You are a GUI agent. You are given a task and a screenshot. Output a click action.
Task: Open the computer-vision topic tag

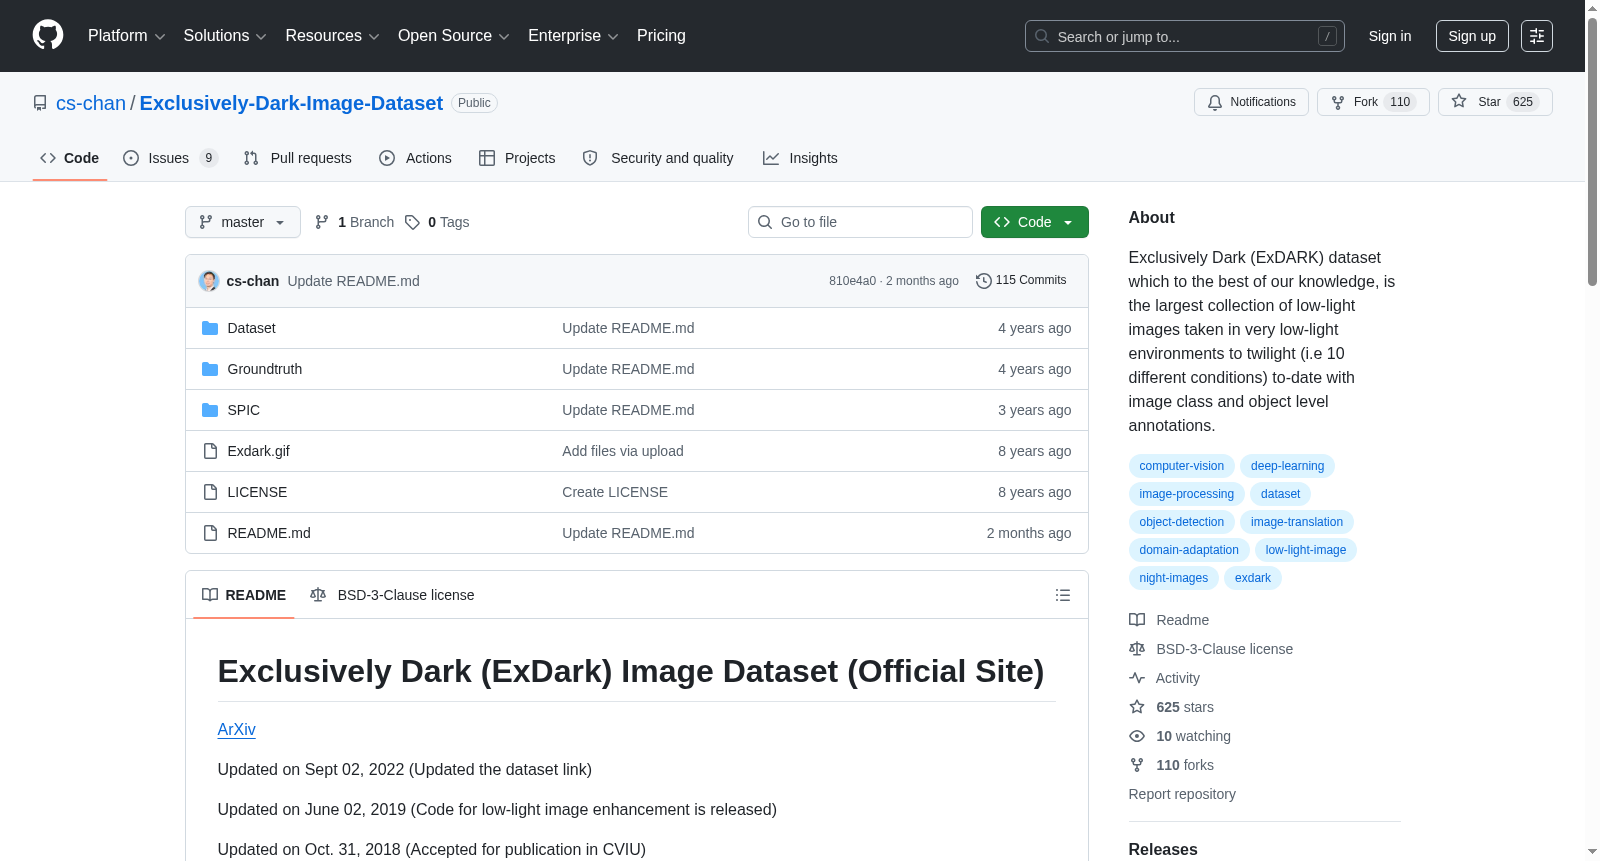(x=1182, y=466)
